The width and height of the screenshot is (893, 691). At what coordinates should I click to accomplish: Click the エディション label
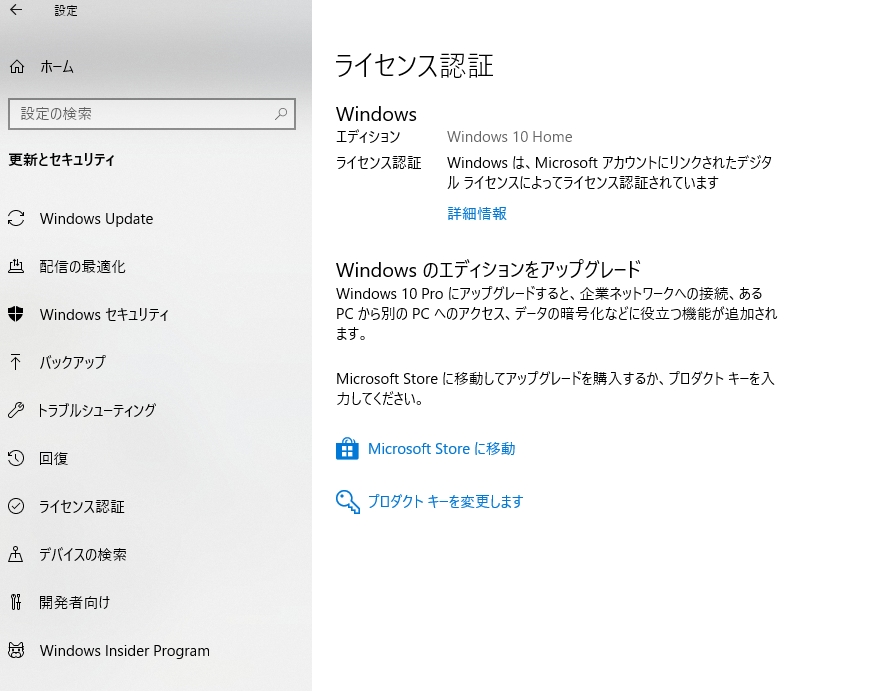(368, 137)
